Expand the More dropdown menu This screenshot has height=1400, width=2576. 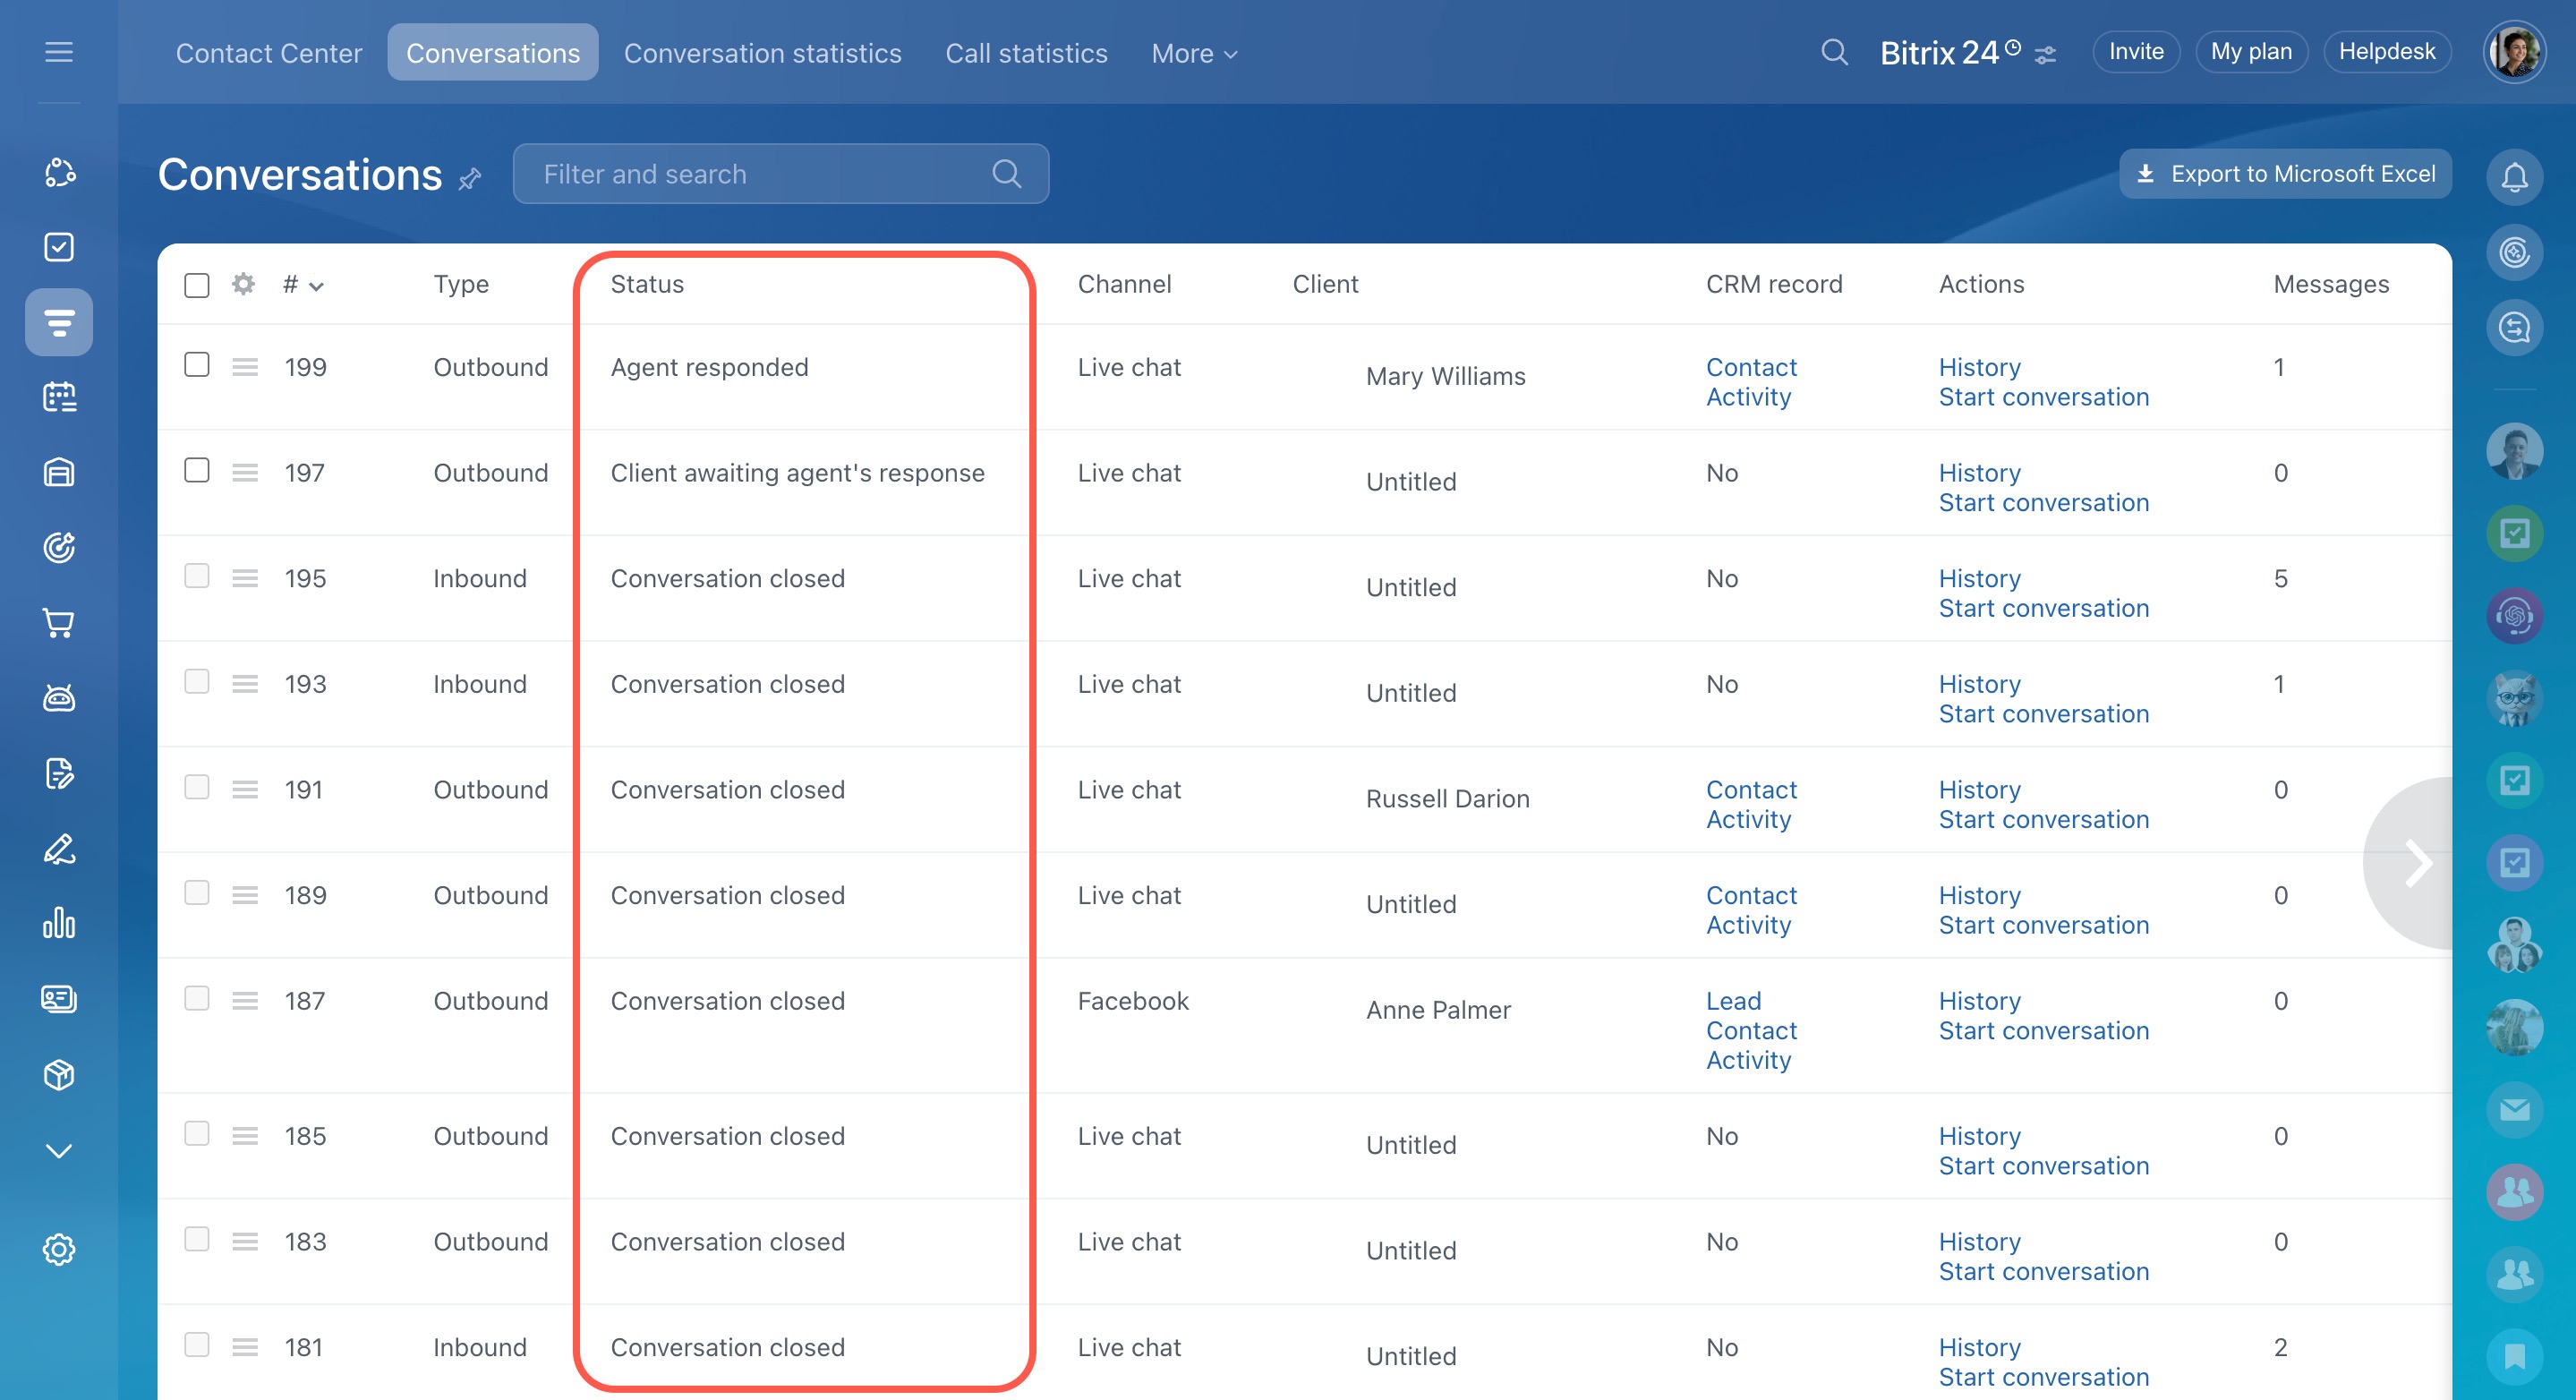1194,53
